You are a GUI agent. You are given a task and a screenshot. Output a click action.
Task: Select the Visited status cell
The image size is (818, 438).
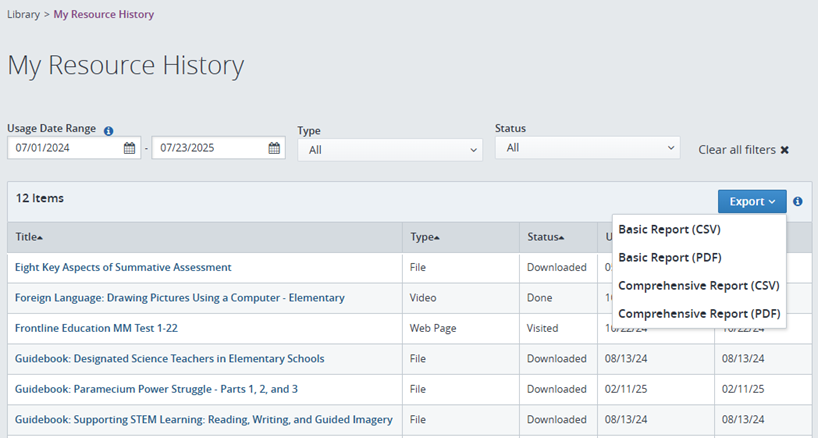543,328
